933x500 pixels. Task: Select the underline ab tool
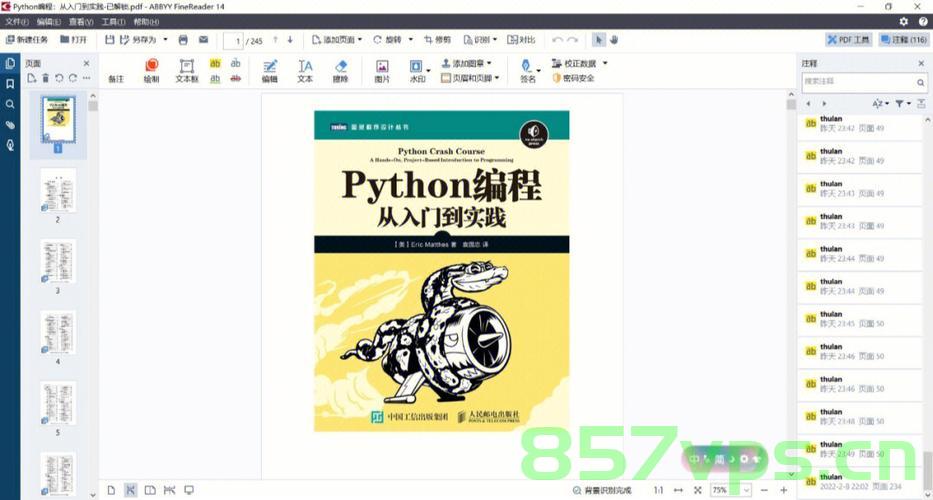[x=215, y=79]
